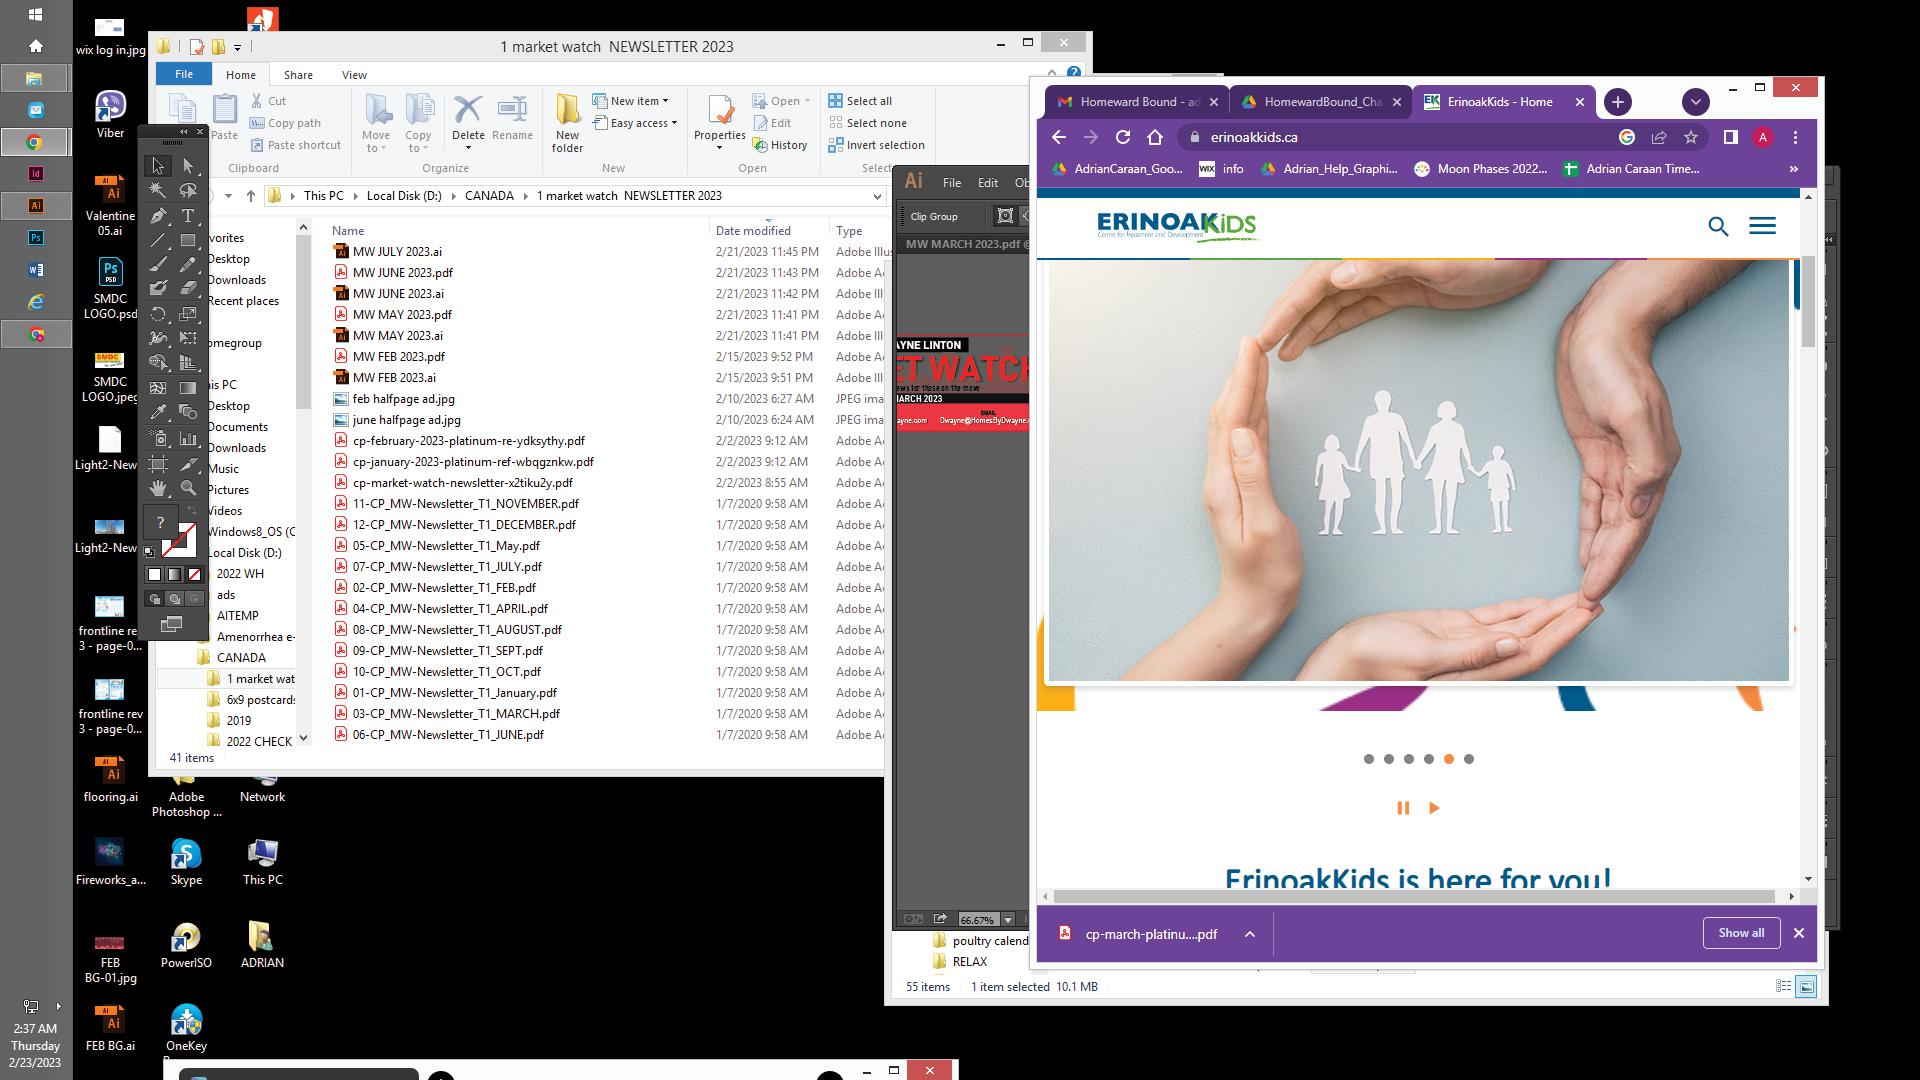Pause the ErinoakKids image slideshow
The height and width of the screenshot is (1080, 1920).
tap(1403, 808)
